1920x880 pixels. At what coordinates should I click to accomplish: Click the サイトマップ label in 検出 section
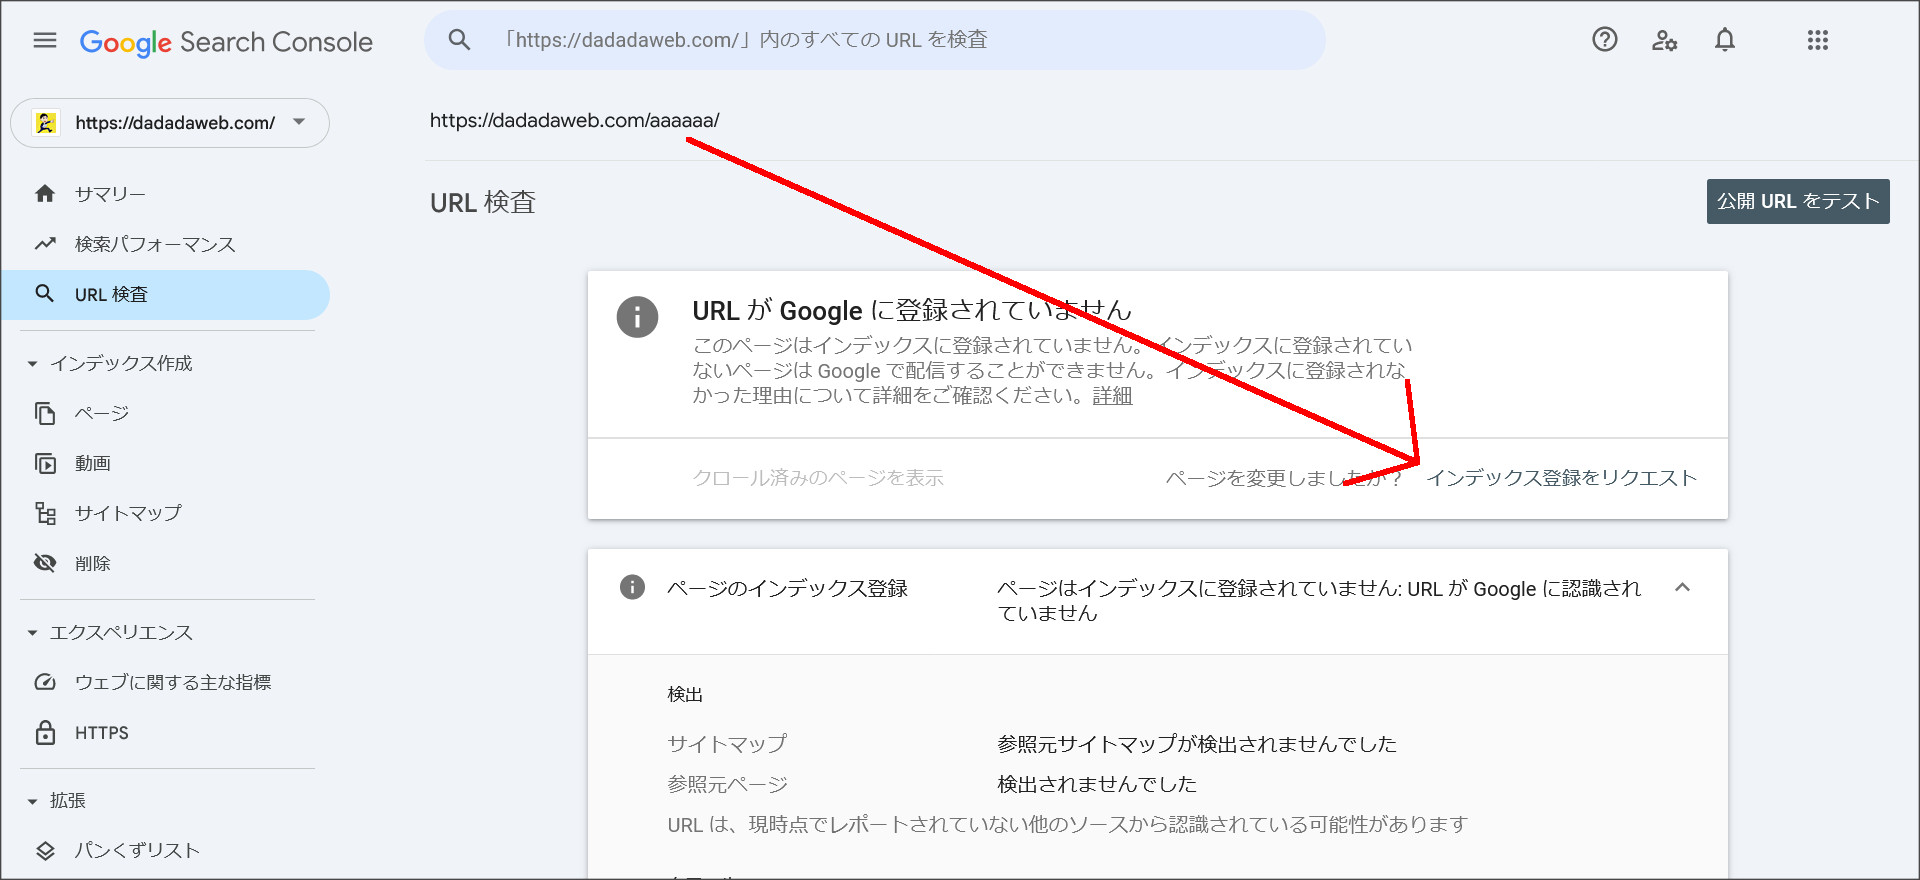click(x=727, y=744)
